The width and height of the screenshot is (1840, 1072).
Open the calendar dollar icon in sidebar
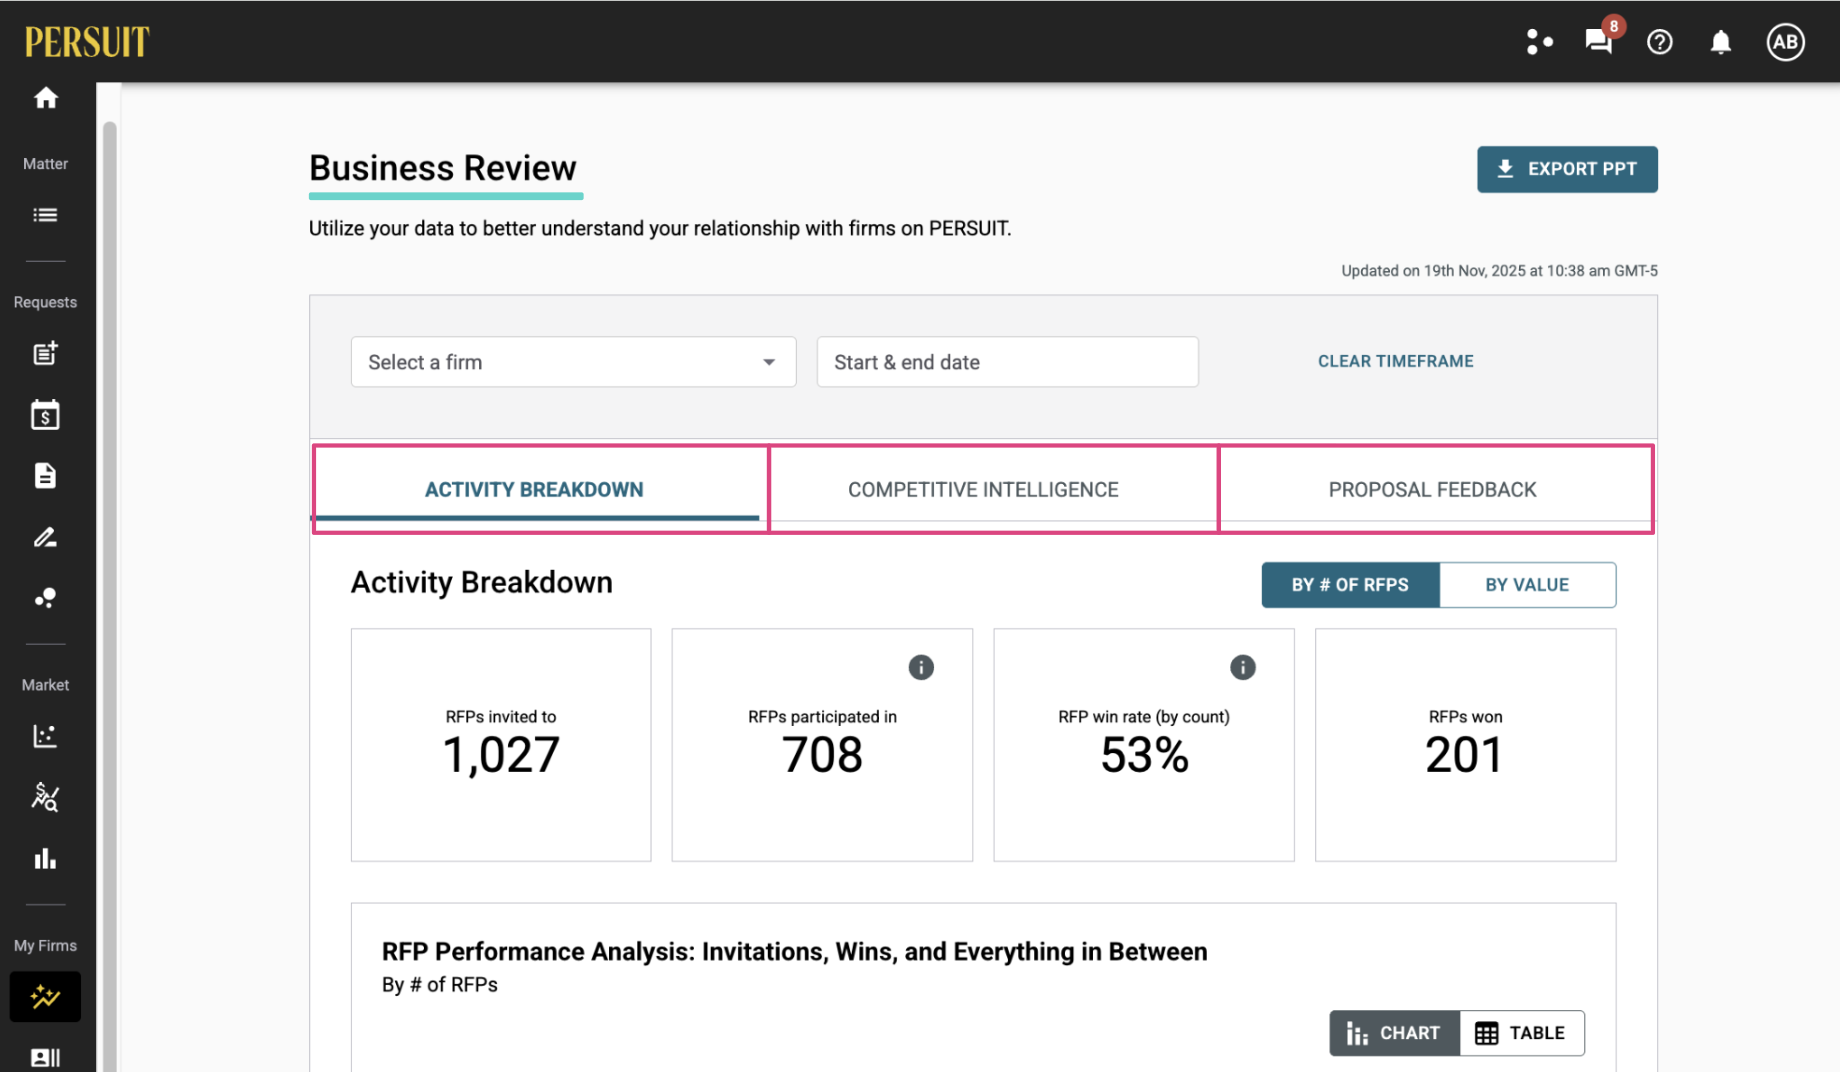[x=45, y=414]
